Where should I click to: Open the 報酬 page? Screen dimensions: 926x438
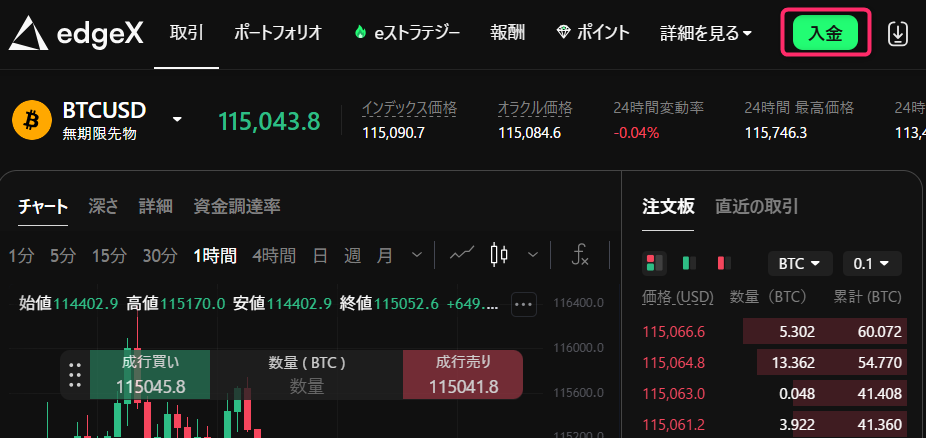[507, 33]
